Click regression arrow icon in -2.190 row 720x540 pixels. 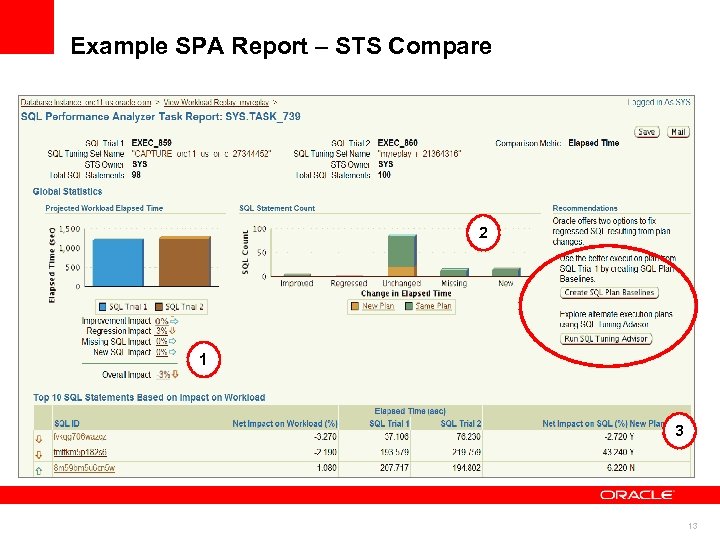pyautogui.click(x=39, y=455)
